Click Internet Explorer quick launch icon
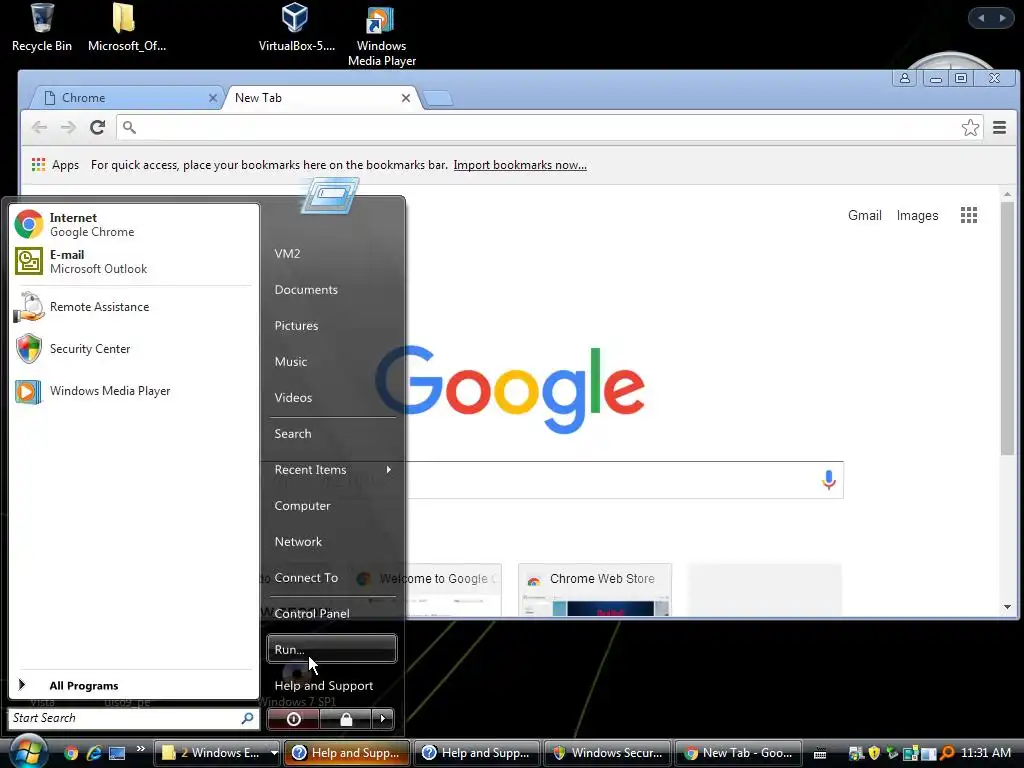This screenshot has height=768, width=1024. click(x=94, y=753)
